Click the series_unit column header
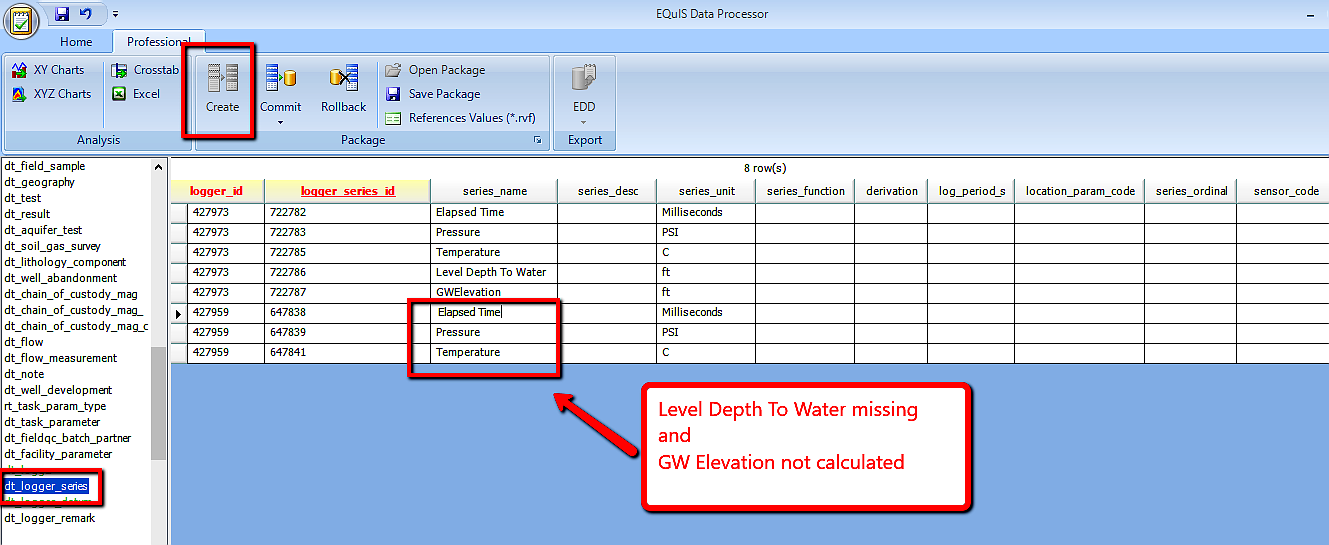 click(706, 191)
